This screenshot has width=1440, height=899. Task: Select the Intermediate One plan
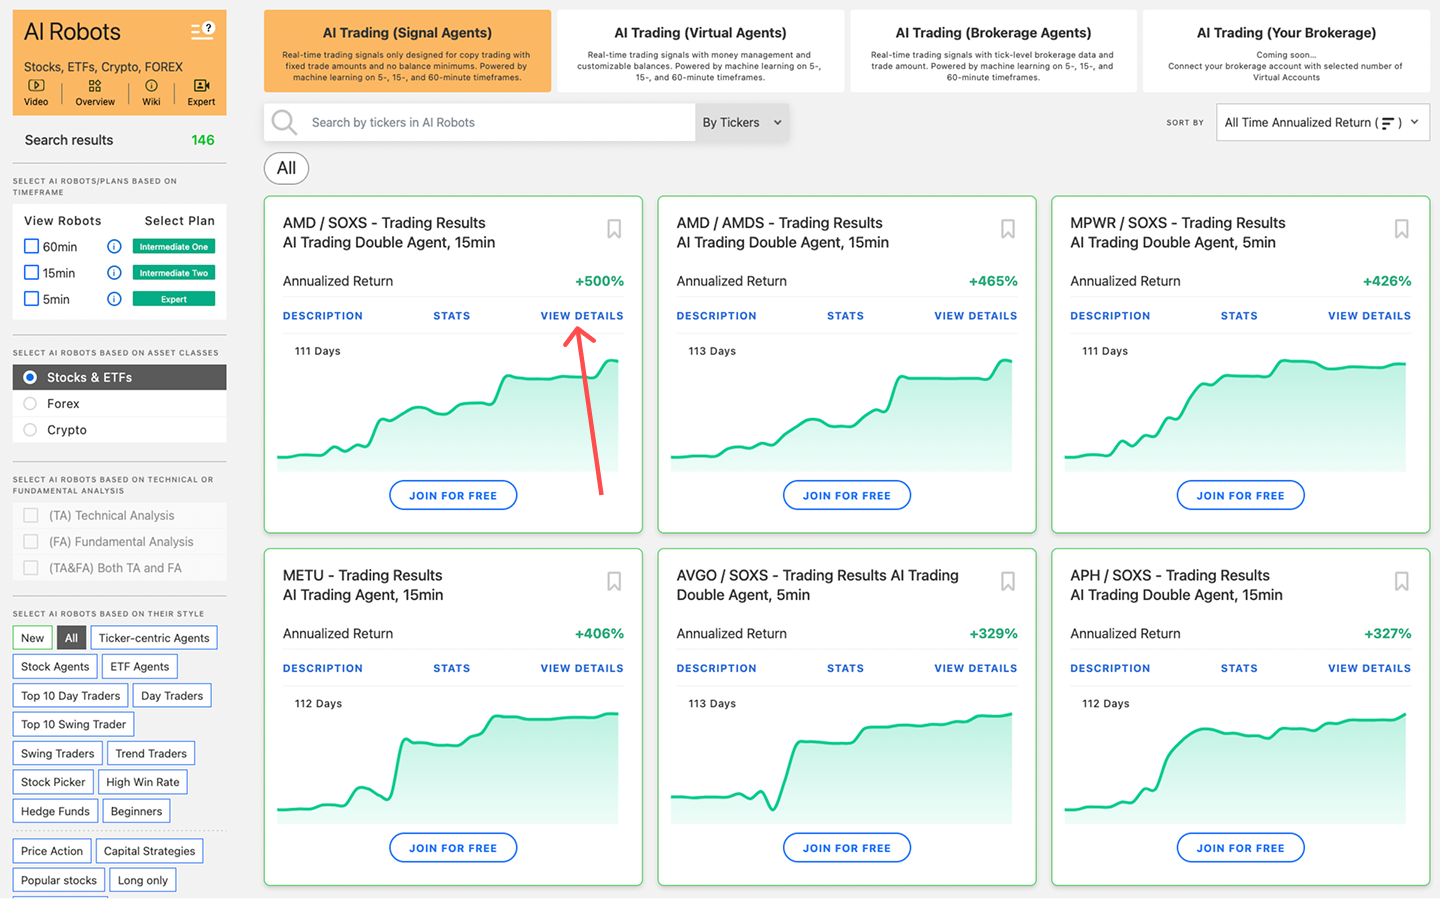pyautogui.click(x=174, y=246)
